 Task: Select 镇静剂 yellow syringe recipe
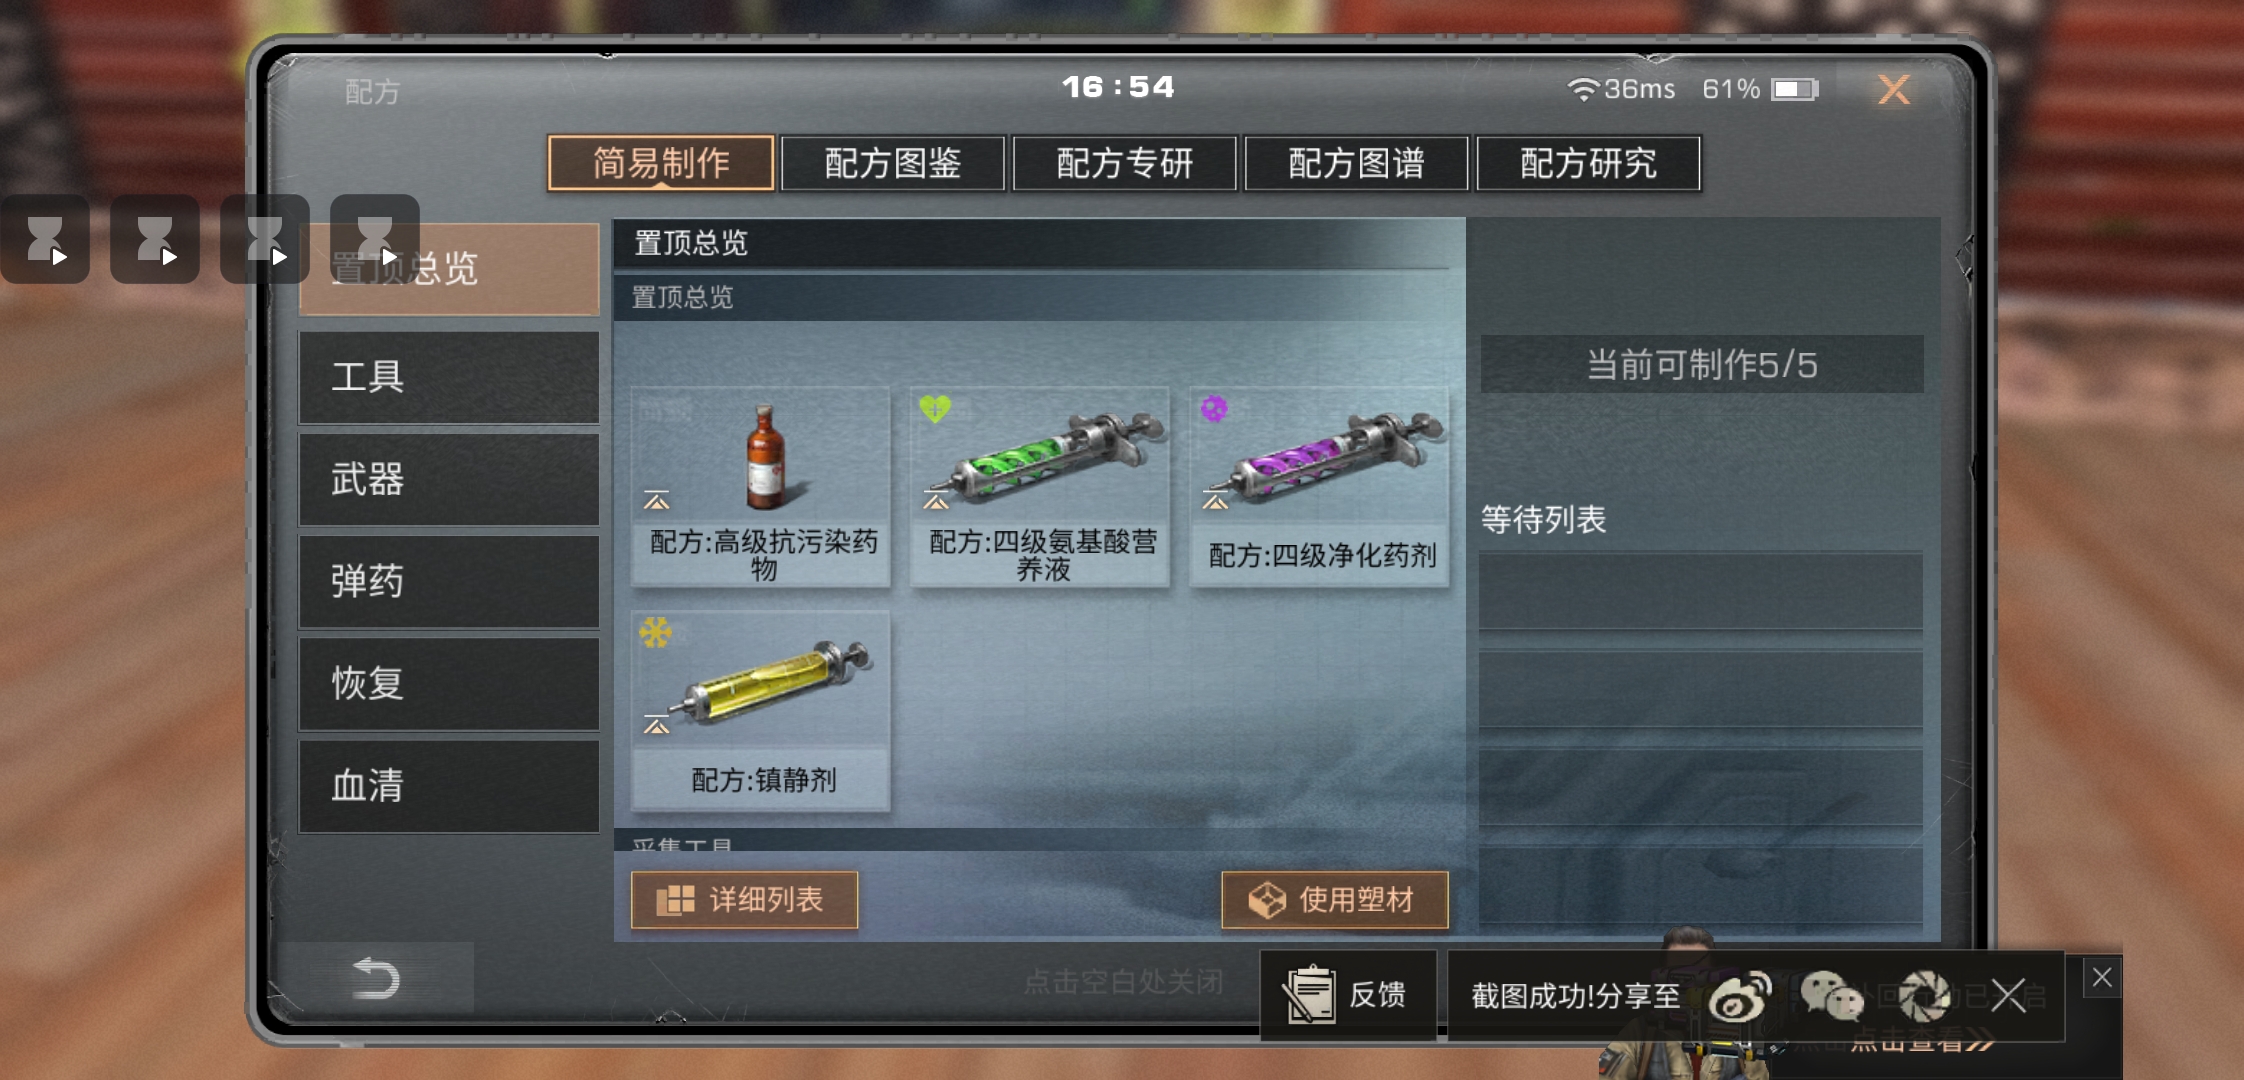[x=761, y=711]
